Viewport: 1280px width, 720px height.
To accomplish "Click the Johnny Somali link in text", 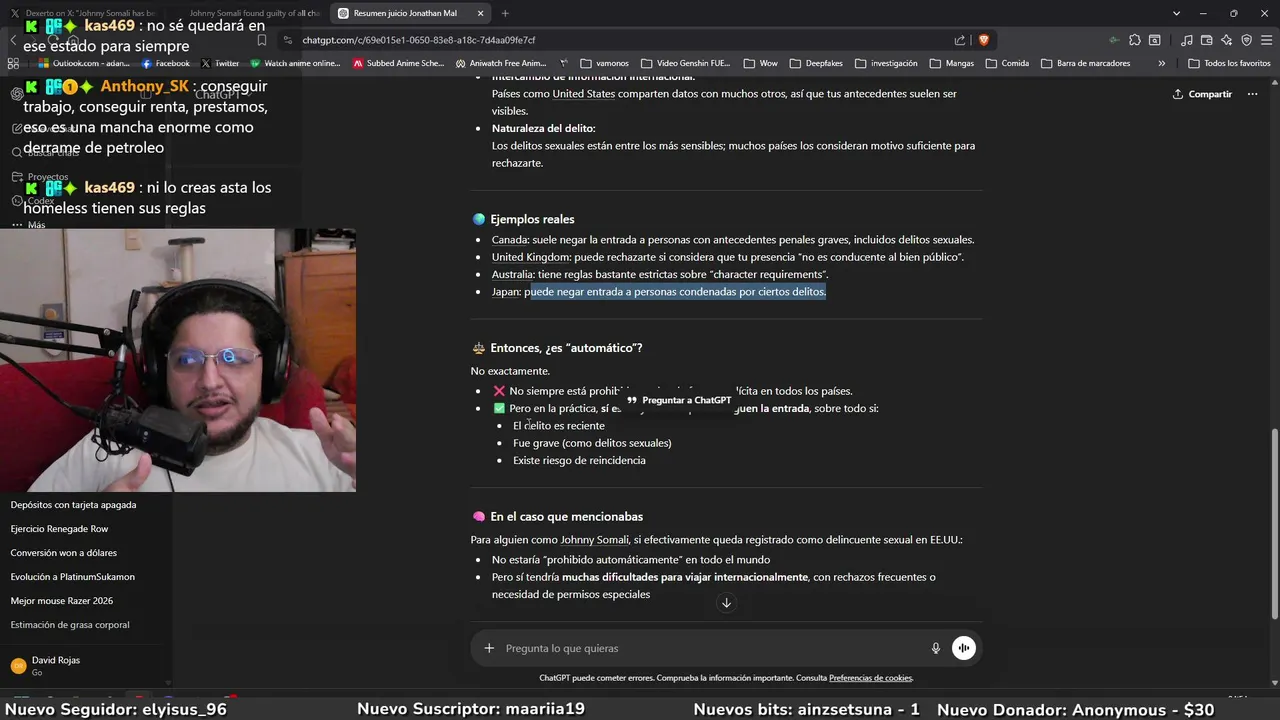I will [x=594, y=540].
